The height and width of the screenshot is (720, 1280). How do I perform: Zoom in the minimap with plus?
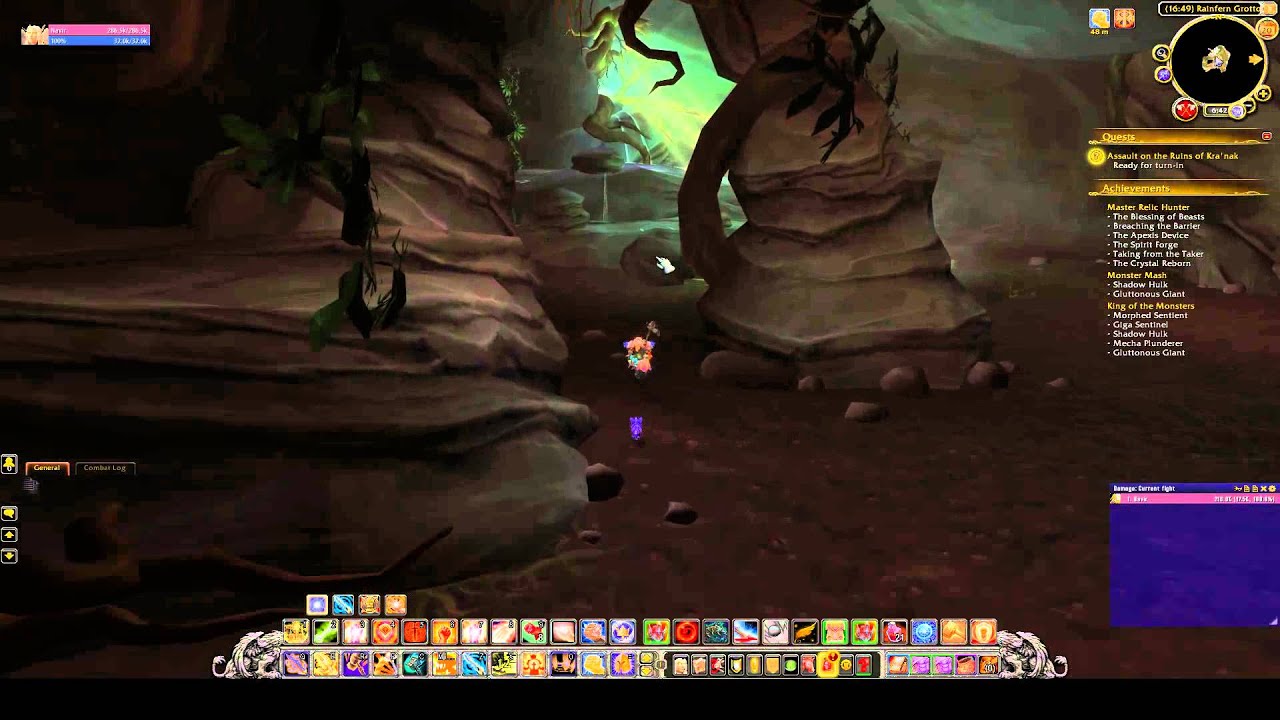tap(1263, 93)
